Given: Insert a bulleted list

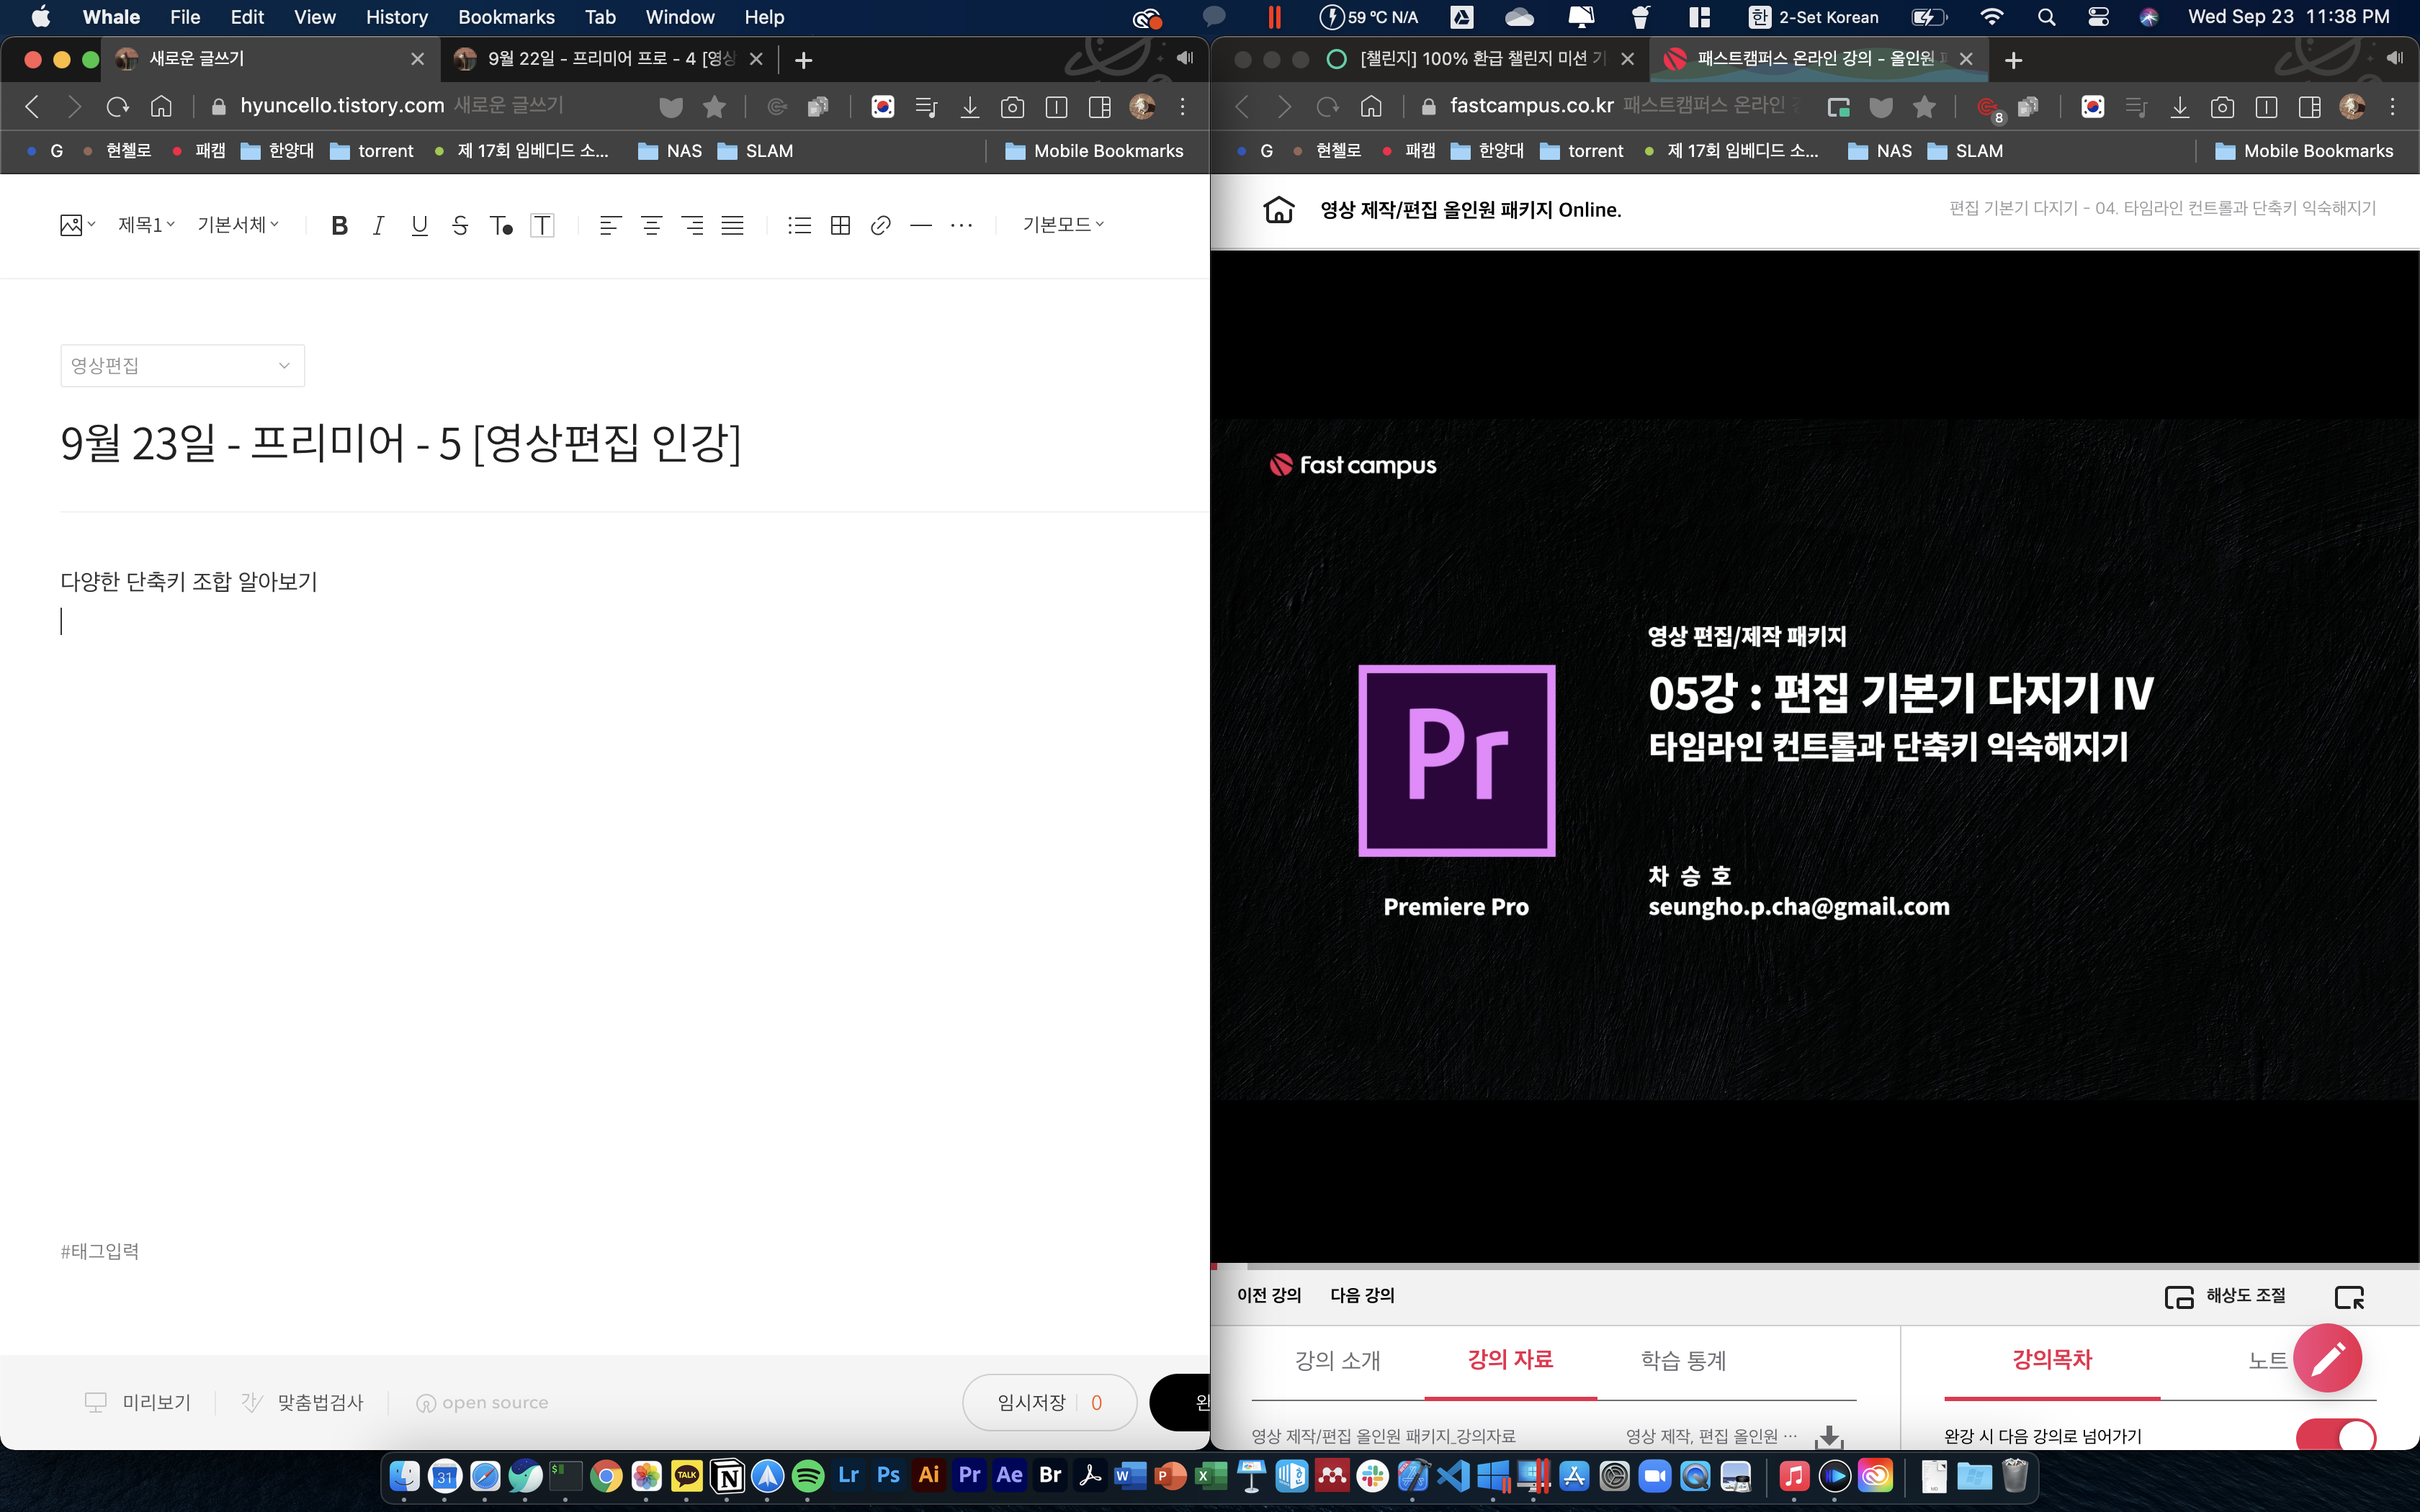Looking at the screenshot, I should tap(799, 226).
